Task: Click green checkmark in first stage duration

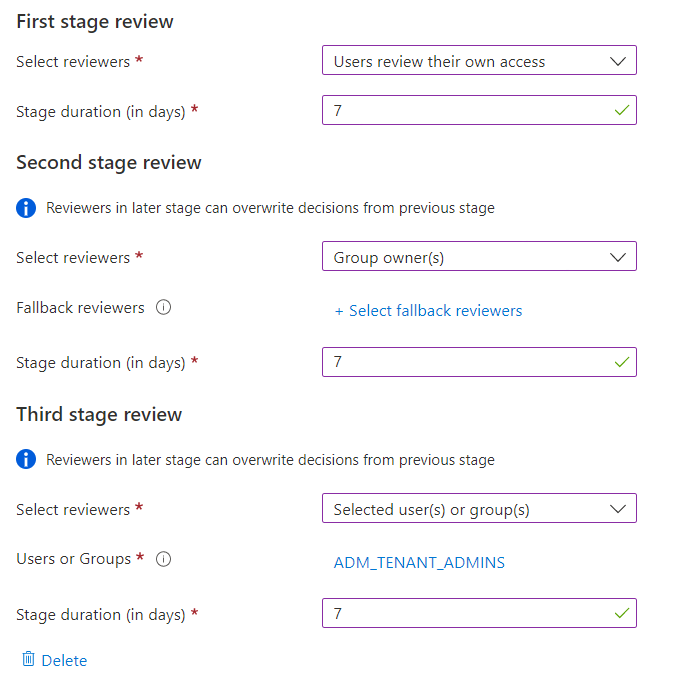Action: tap(621, 111)
